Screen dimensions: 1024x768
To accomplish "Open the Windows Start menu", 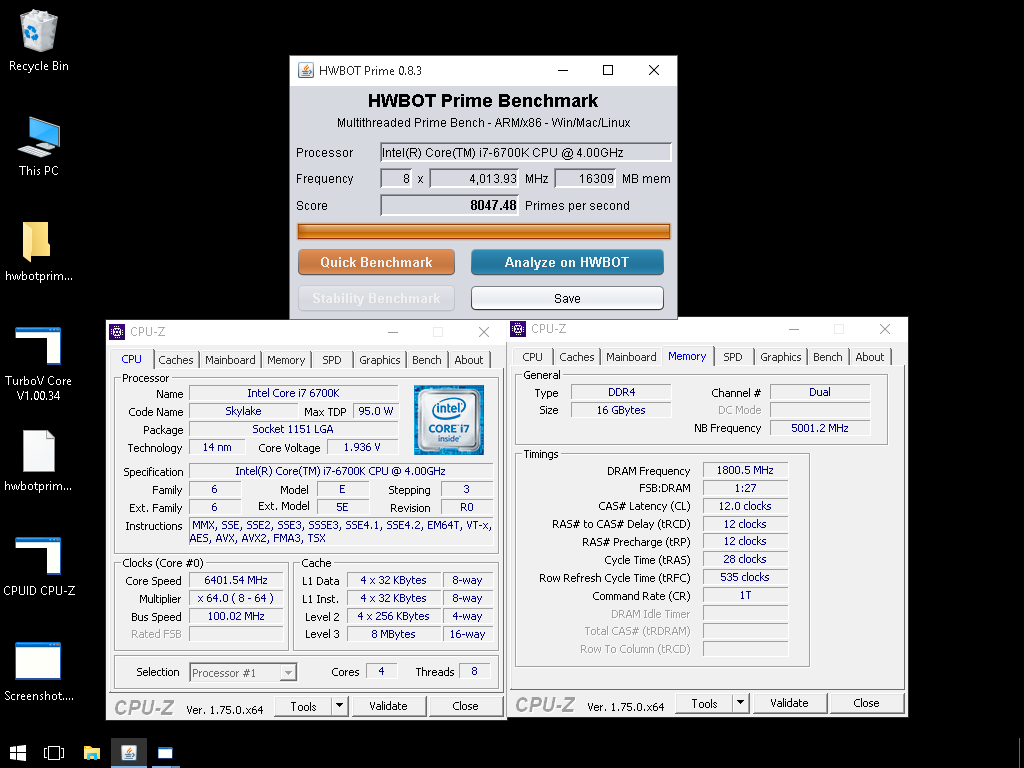I will pyautogui.click(x=18, y=752).
